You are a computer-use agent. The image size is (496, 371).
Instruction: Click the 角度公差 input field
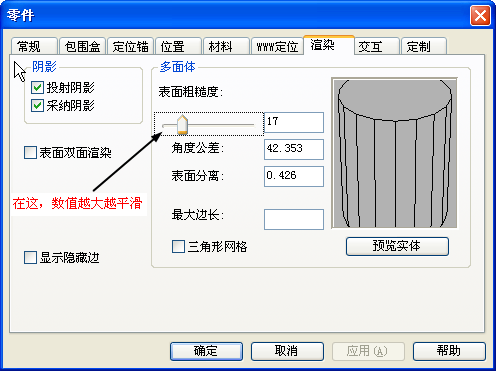click(x=294, y=149)
